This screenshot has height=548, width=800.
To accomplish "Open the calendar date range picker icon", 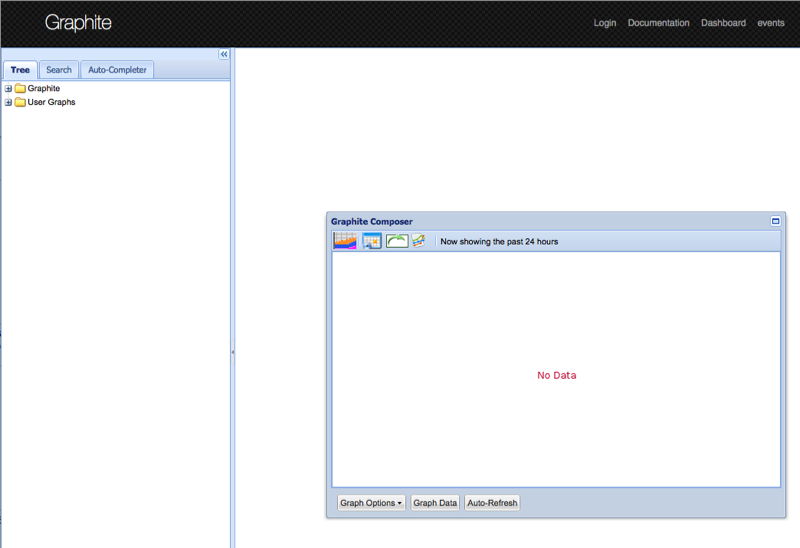I will click(x=372, y=241).
